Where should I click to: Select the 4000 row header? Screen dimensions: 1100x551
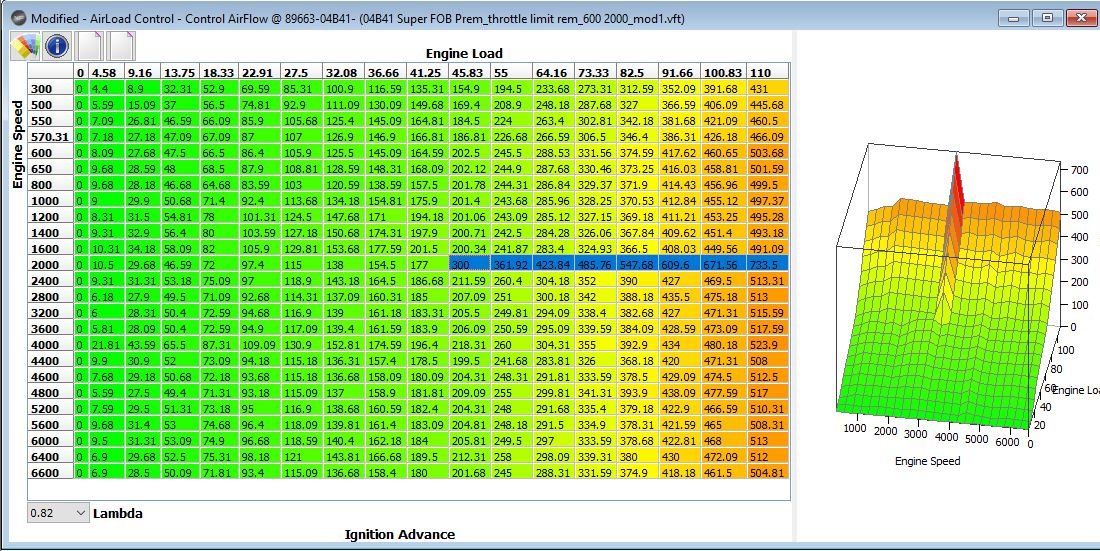point(51,345)
